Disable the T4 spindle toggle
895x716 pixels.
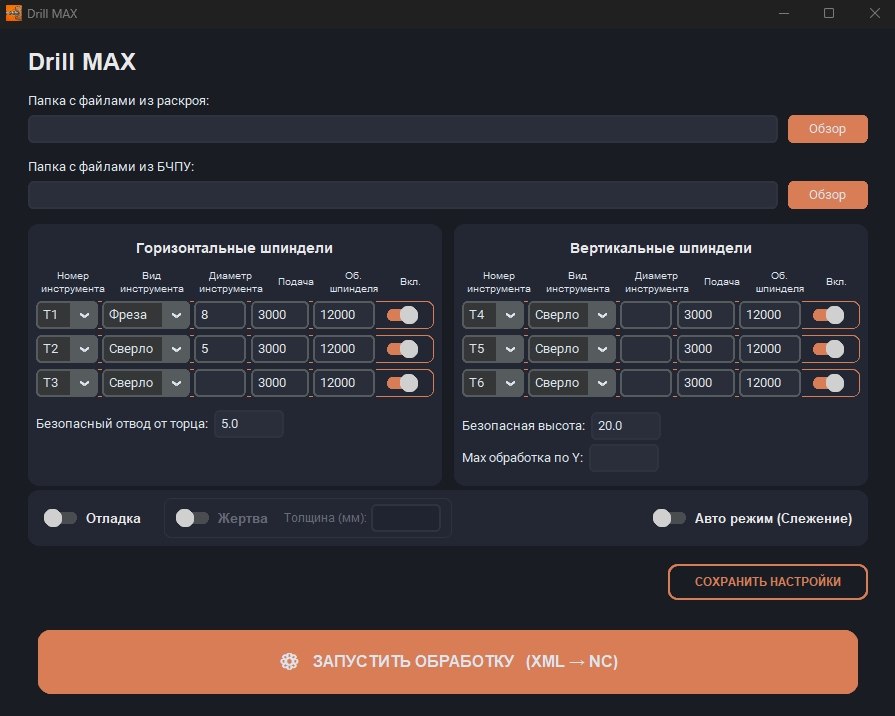point(828,315)
